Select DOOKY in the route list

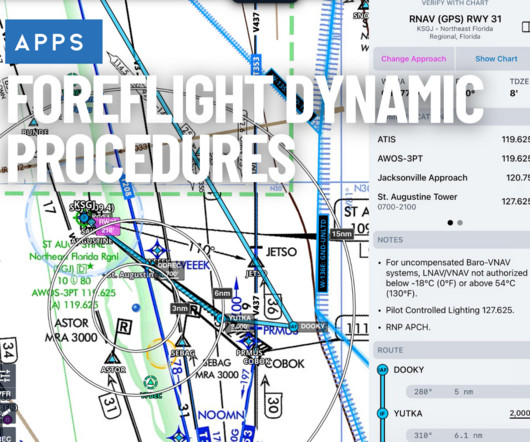tap(409, 370)
